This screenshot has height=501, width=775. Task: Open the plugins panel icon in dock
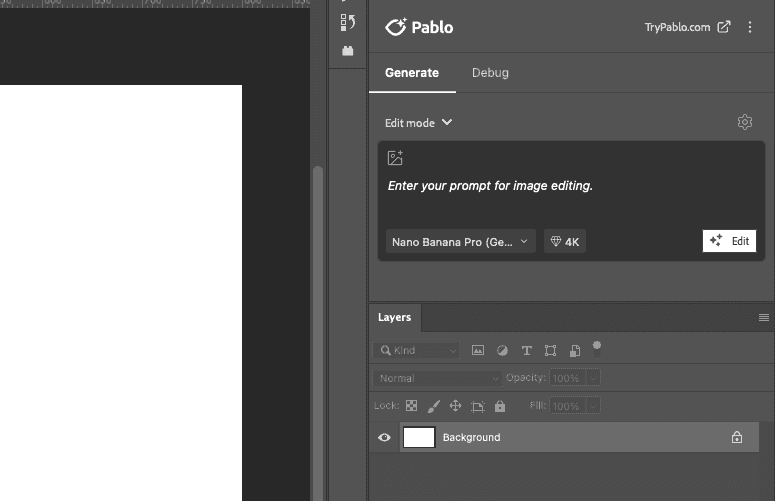click(x=348, y=50)
